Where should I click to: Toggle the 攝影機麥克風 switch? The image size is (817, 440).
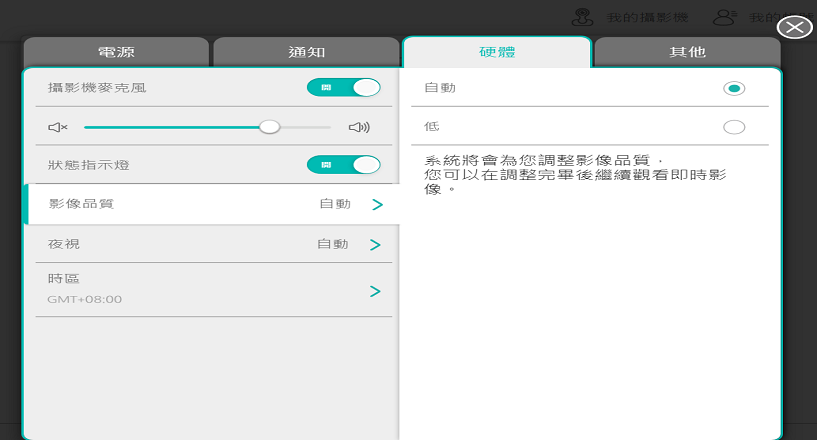click(343, 88)
